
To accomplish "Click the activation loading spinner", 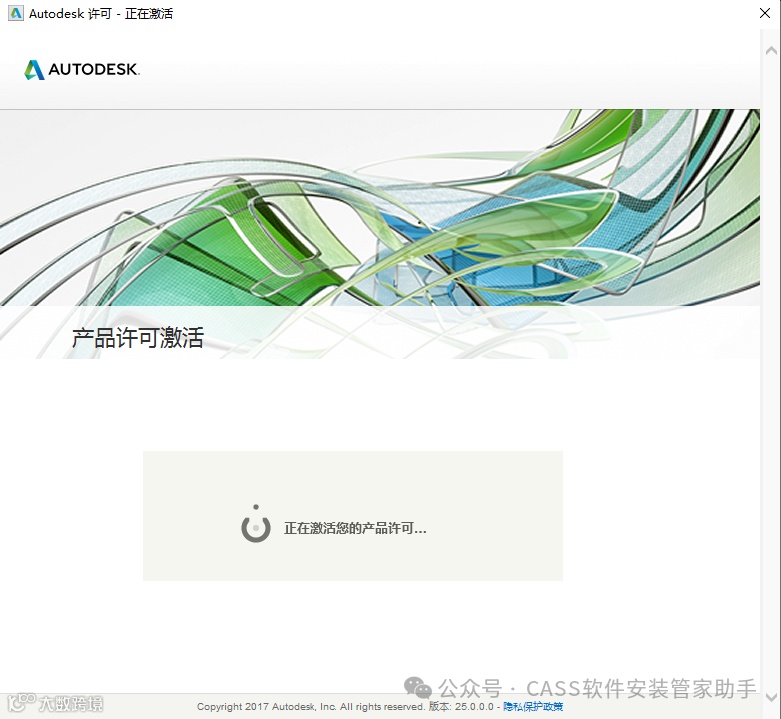I will pos(256,524).
